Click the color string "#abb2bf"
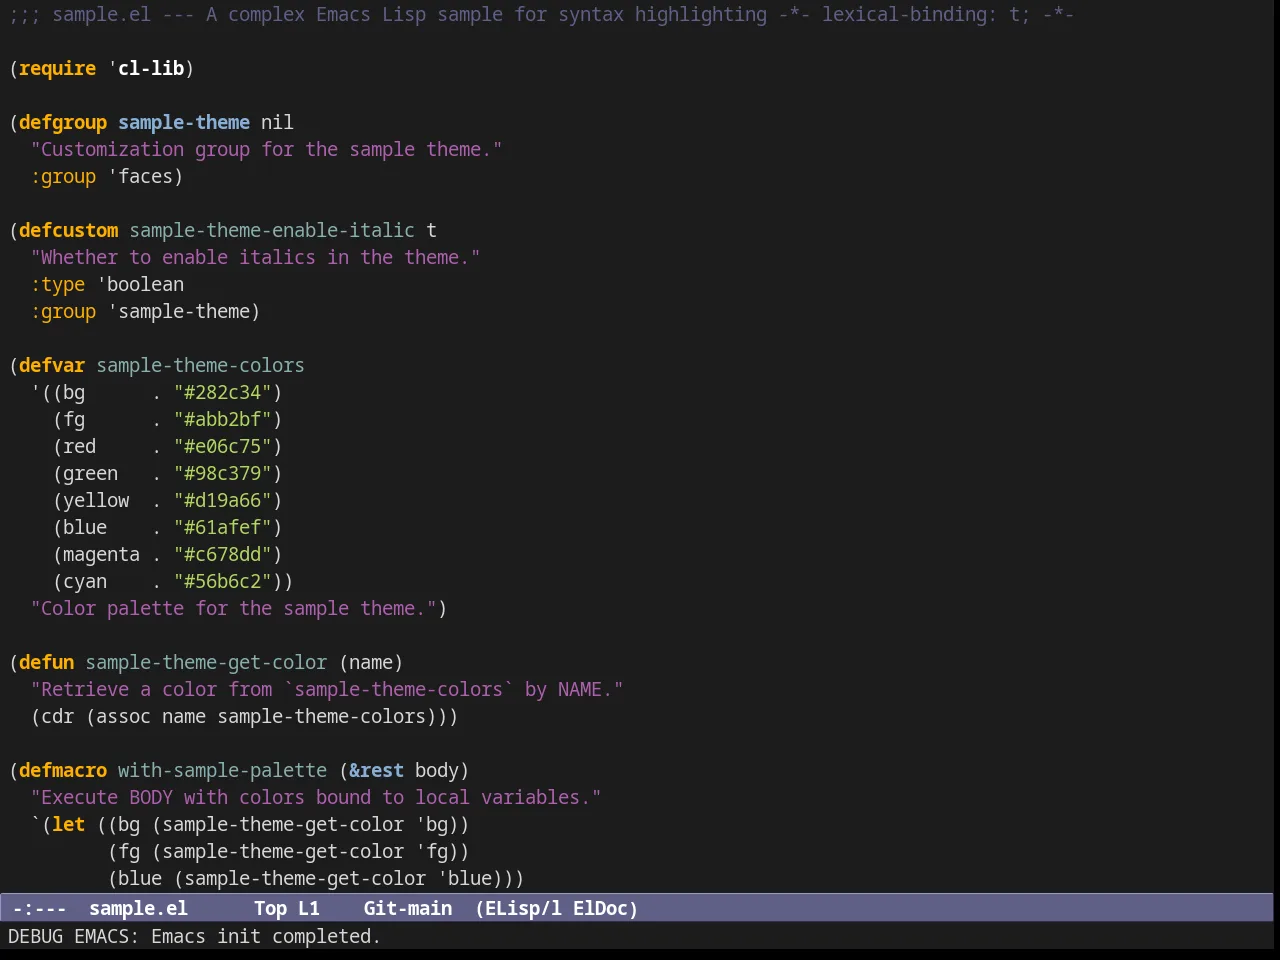The width and height of the screenshot is (1280, 960). (223, 419)
